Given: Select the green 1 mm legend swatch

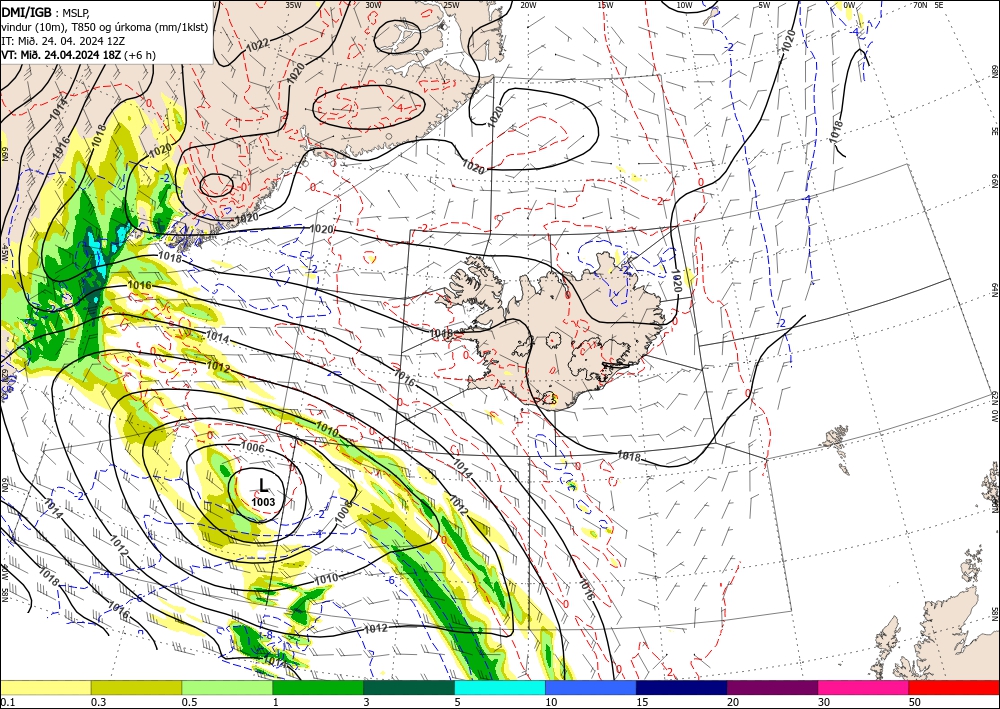Looking at the screenshot, I should [x=318, y=687].
